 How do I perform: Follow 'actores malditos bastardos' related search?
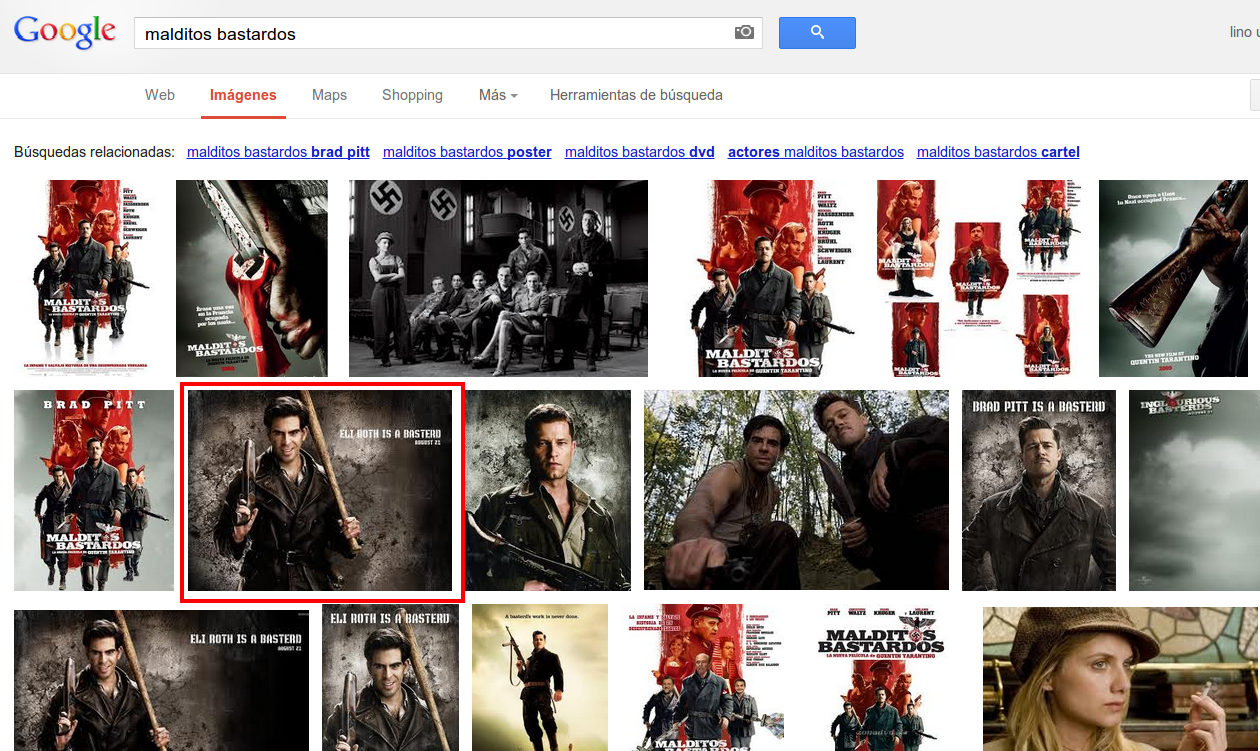pyautogui.click(x=816, y=152)
